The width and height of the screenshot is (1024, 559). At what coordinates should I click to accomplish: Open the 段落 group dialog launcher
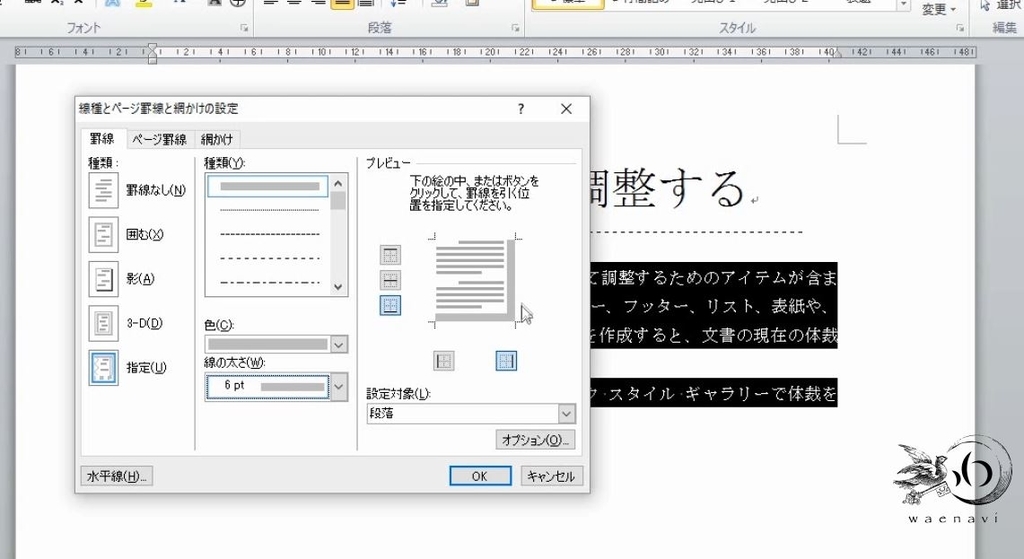point(515,28)
